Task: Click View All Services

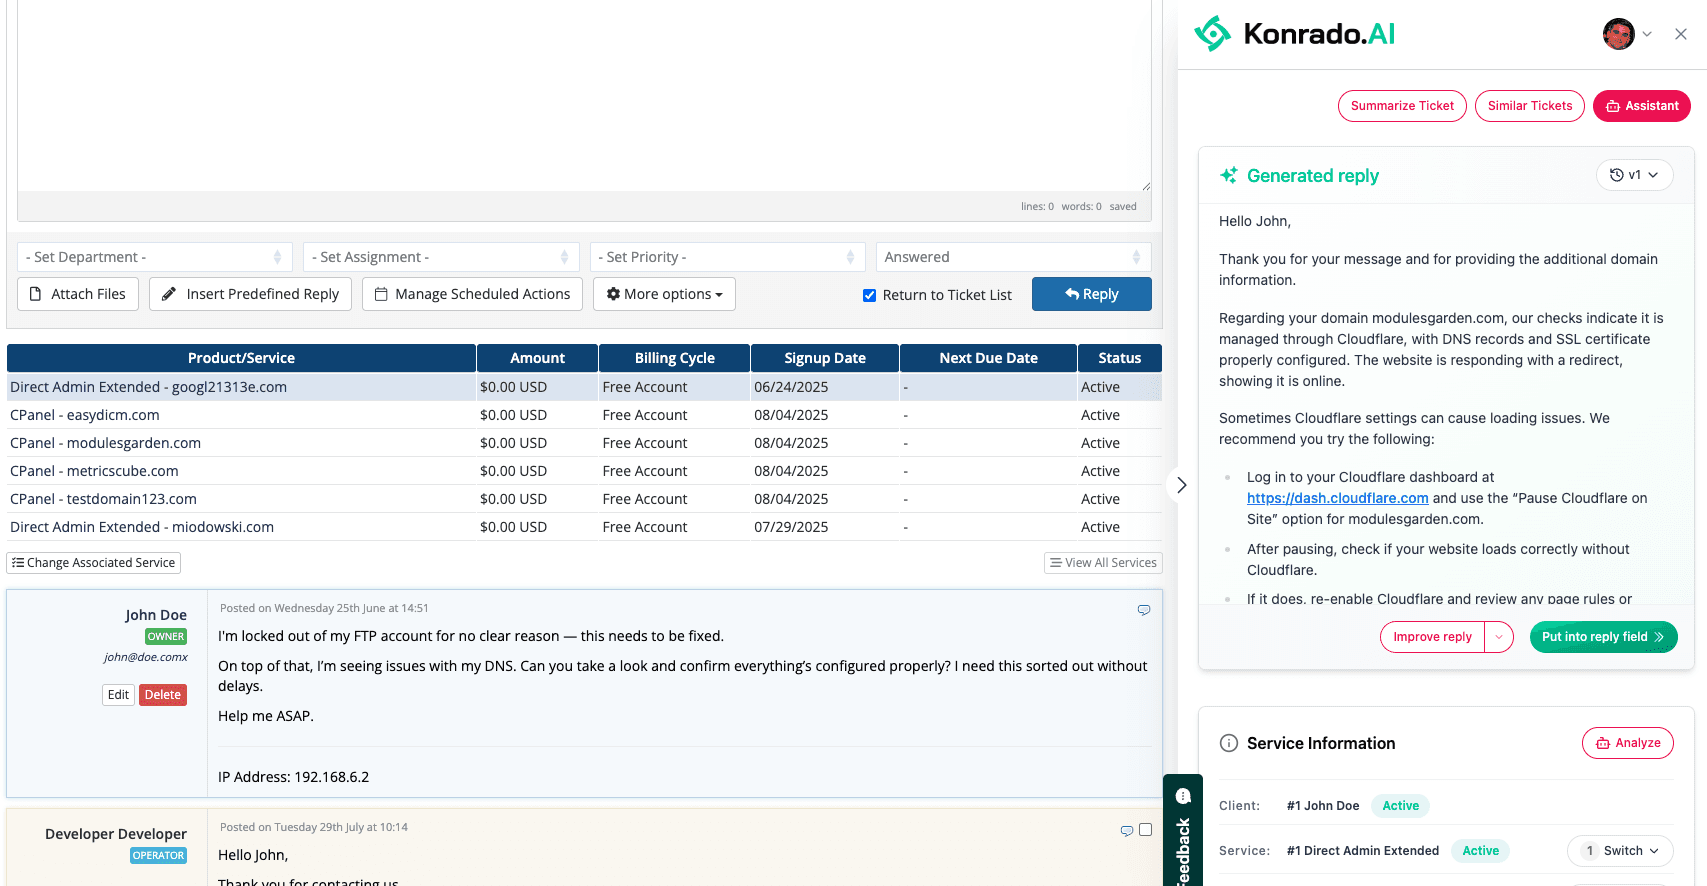Action: tap(1103, 563)
